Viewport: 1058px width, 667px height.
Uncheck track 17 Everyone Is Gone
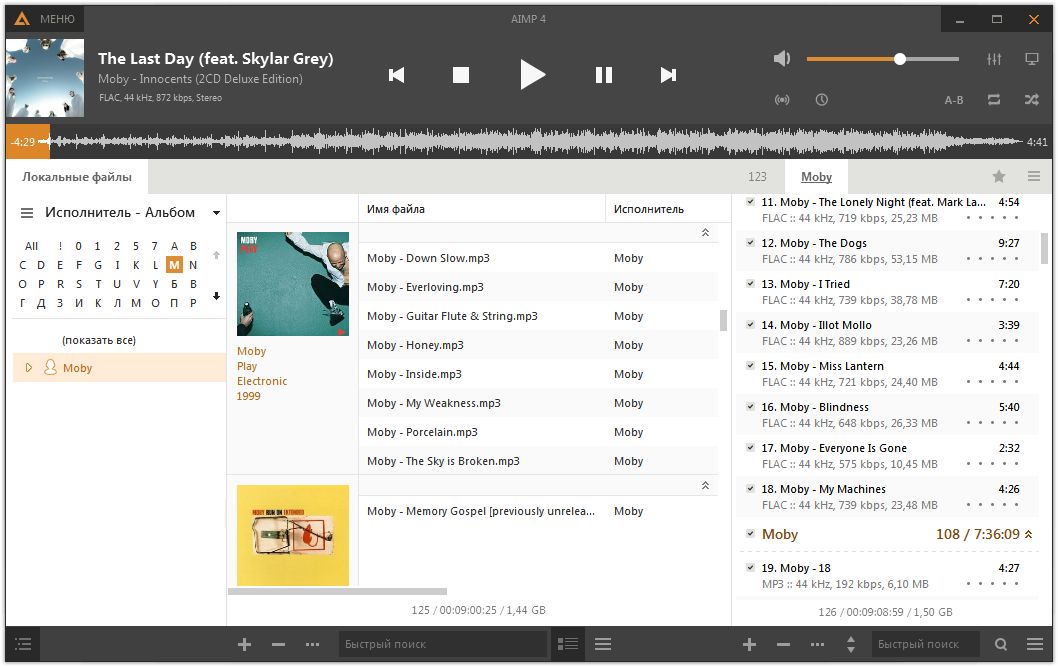tap(750, 448)
